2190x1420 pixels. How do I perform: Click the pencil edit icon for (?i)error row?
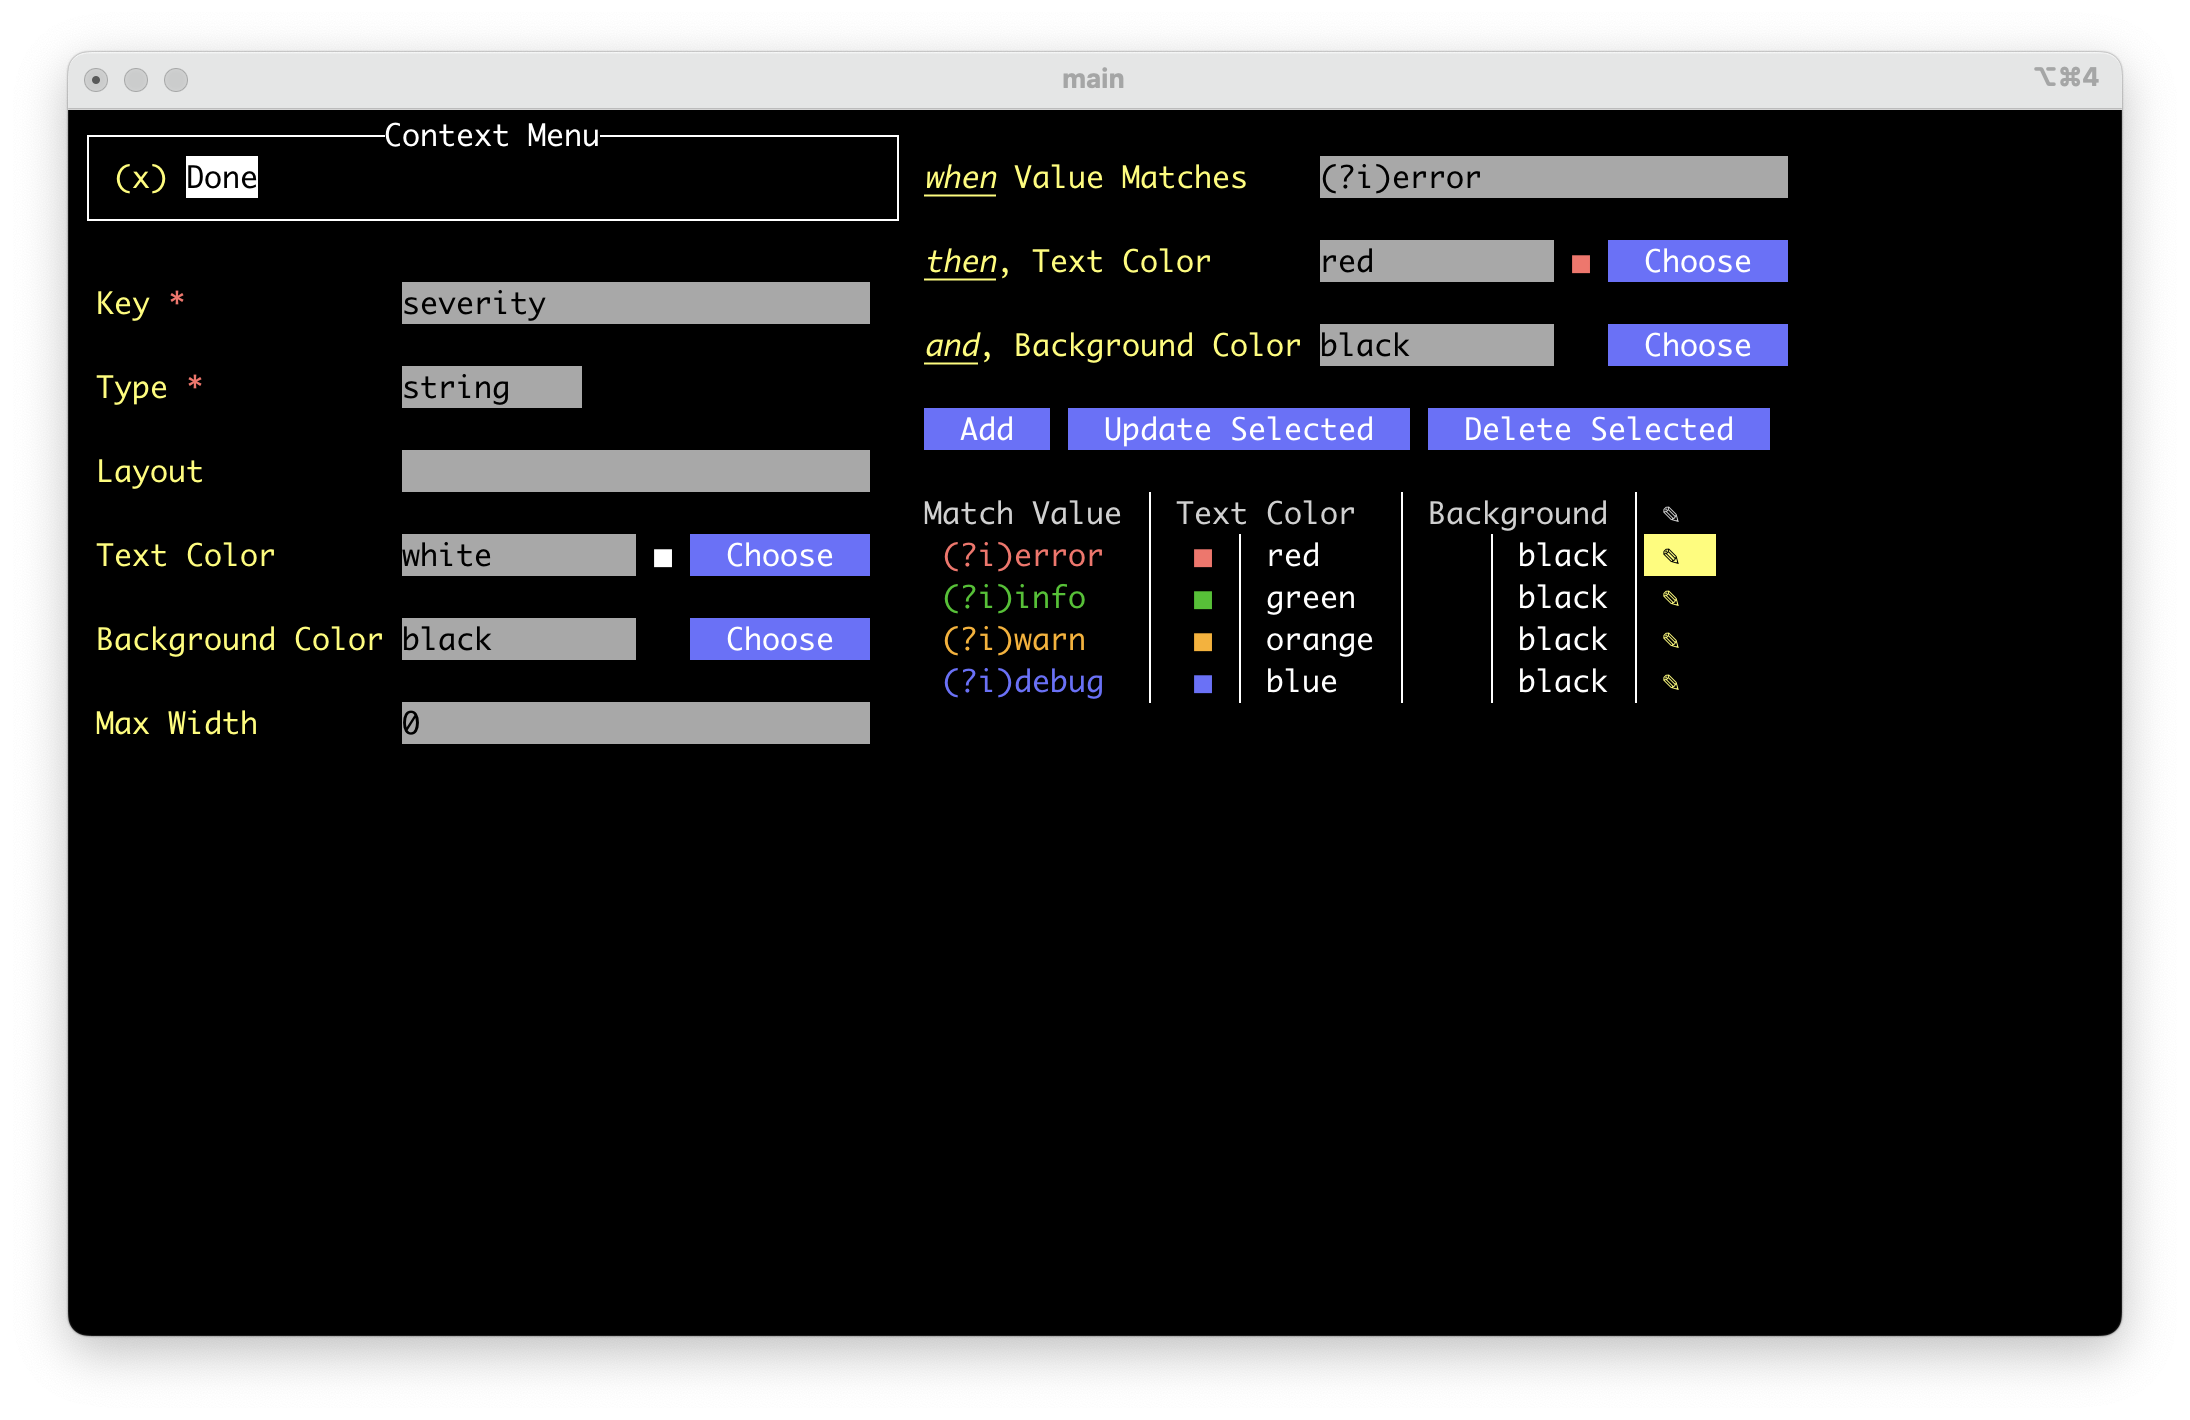1671,556
